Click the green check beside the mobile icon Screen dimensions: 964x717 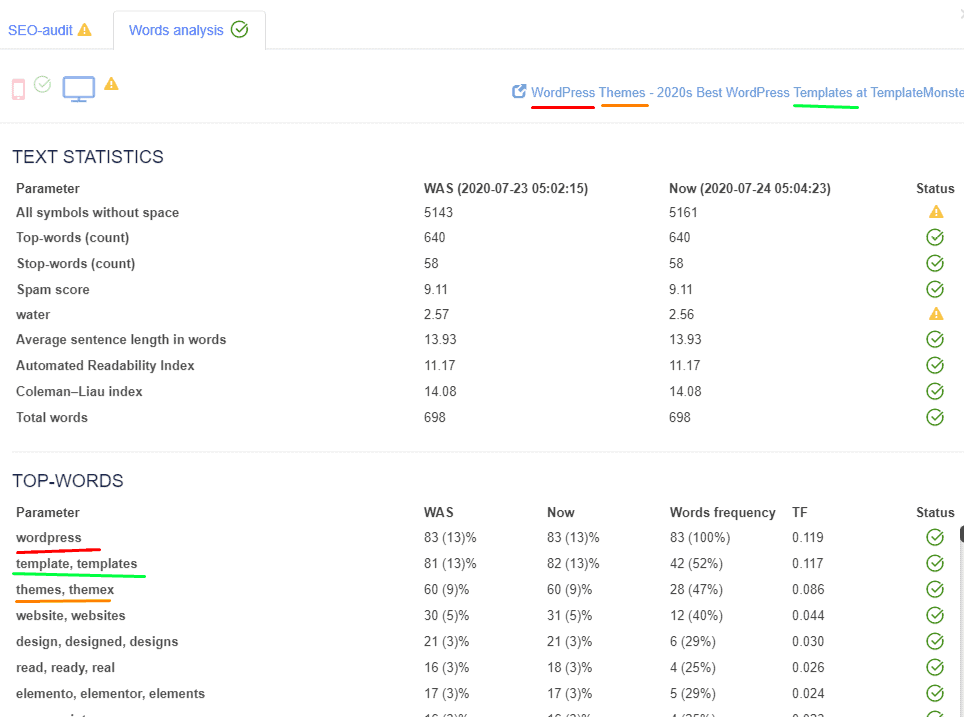(42, 87)
